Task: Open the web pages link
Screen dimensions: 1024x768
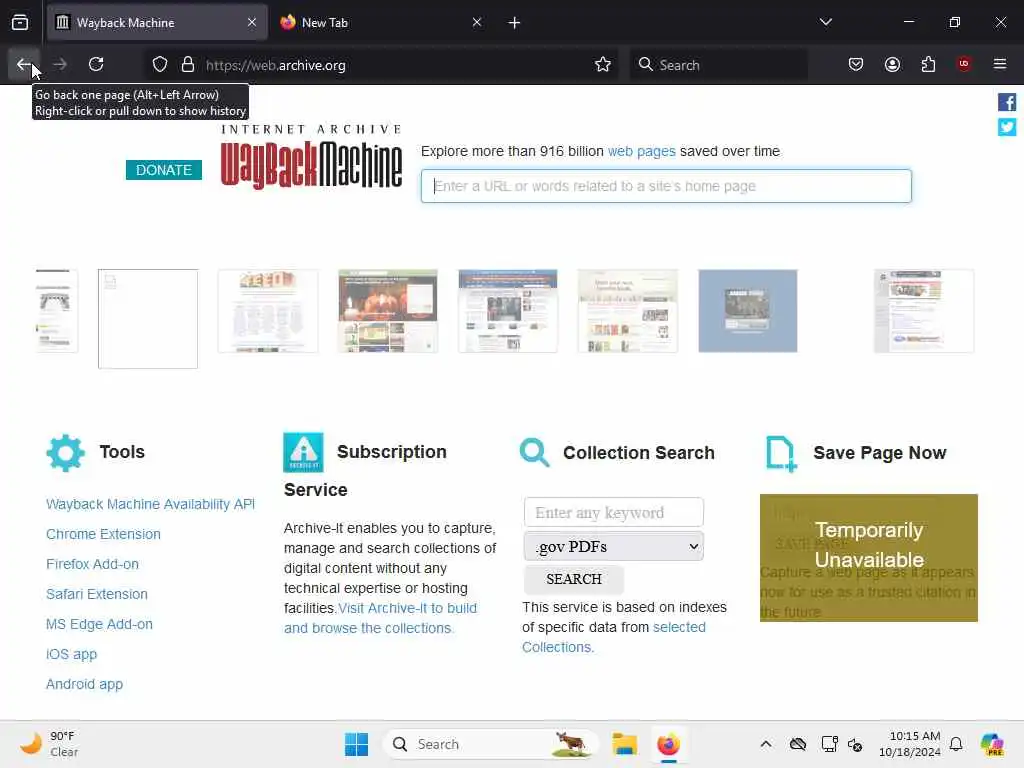Action: [641, 152]
